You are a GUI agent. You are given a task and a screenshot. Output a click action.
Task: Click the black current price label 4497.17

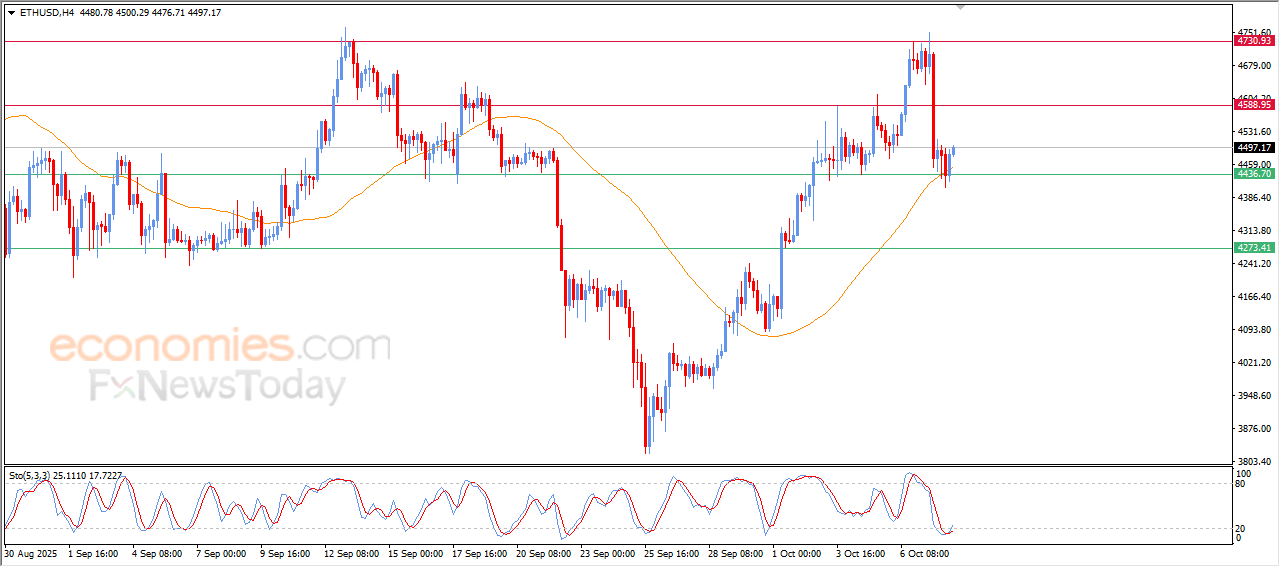point(1254,147)
